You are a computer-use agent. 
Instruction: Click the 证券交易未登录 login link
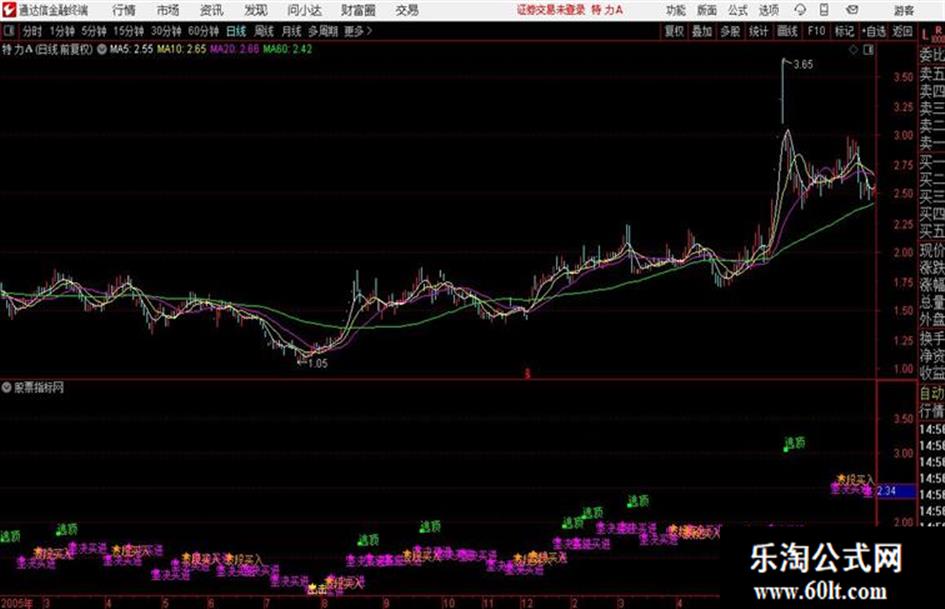tap(551, 10)
